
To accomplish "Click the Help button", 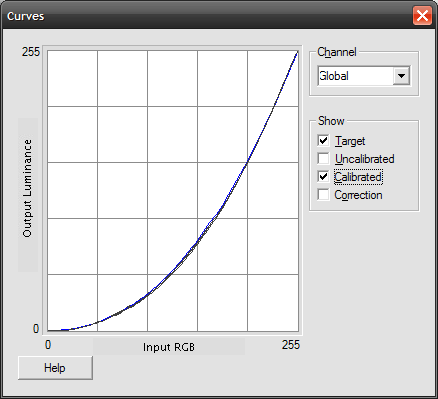I will tap(55, 368).
